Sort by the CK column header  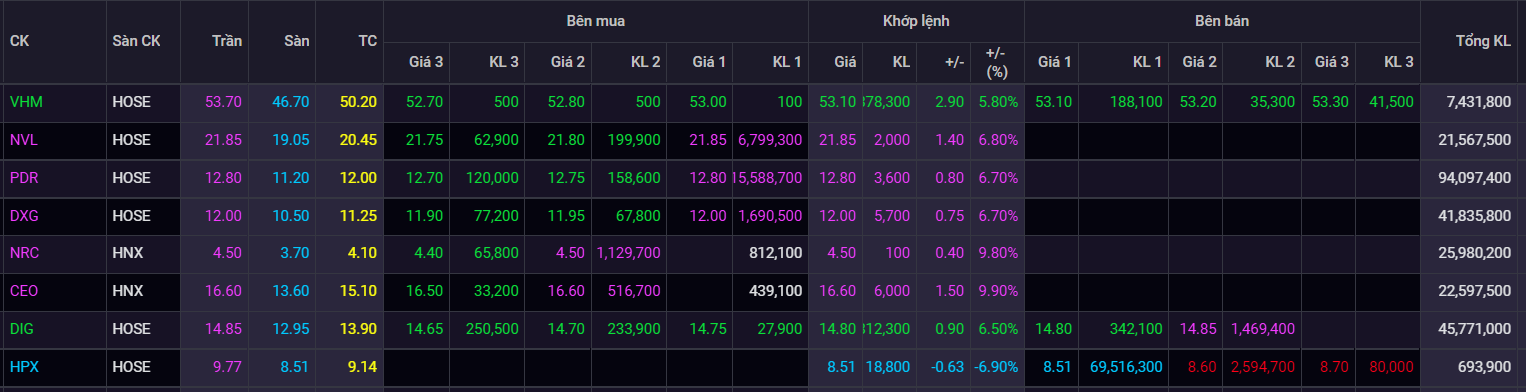(x=19, y=41)
